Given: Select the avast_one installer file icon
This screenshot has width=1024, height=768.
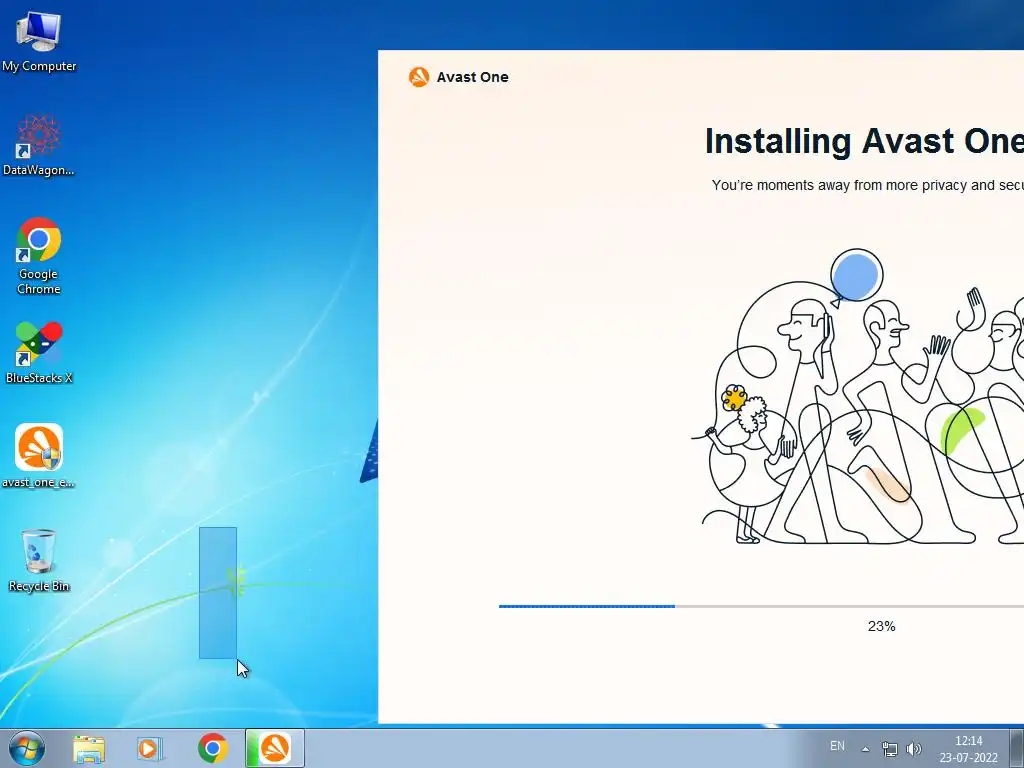Looking at the screenshot, I should tap(39, 456).
